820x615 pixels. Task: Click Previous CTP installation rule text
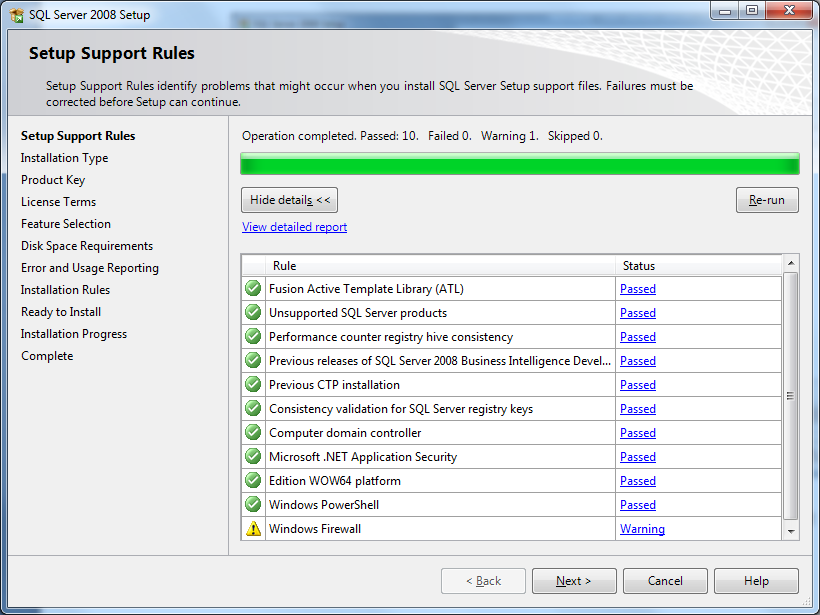click(x=334, y=385)
